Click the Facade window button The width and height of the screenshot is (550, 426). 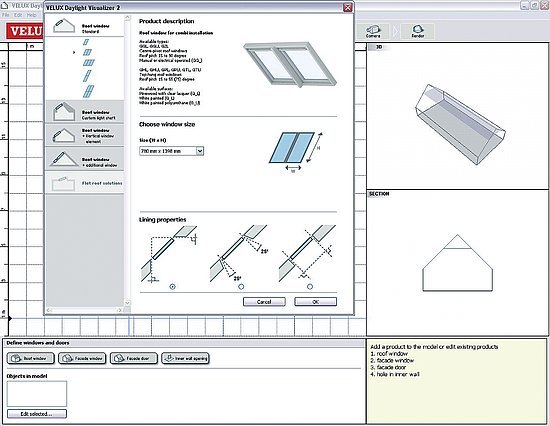(x=82, y=358)
